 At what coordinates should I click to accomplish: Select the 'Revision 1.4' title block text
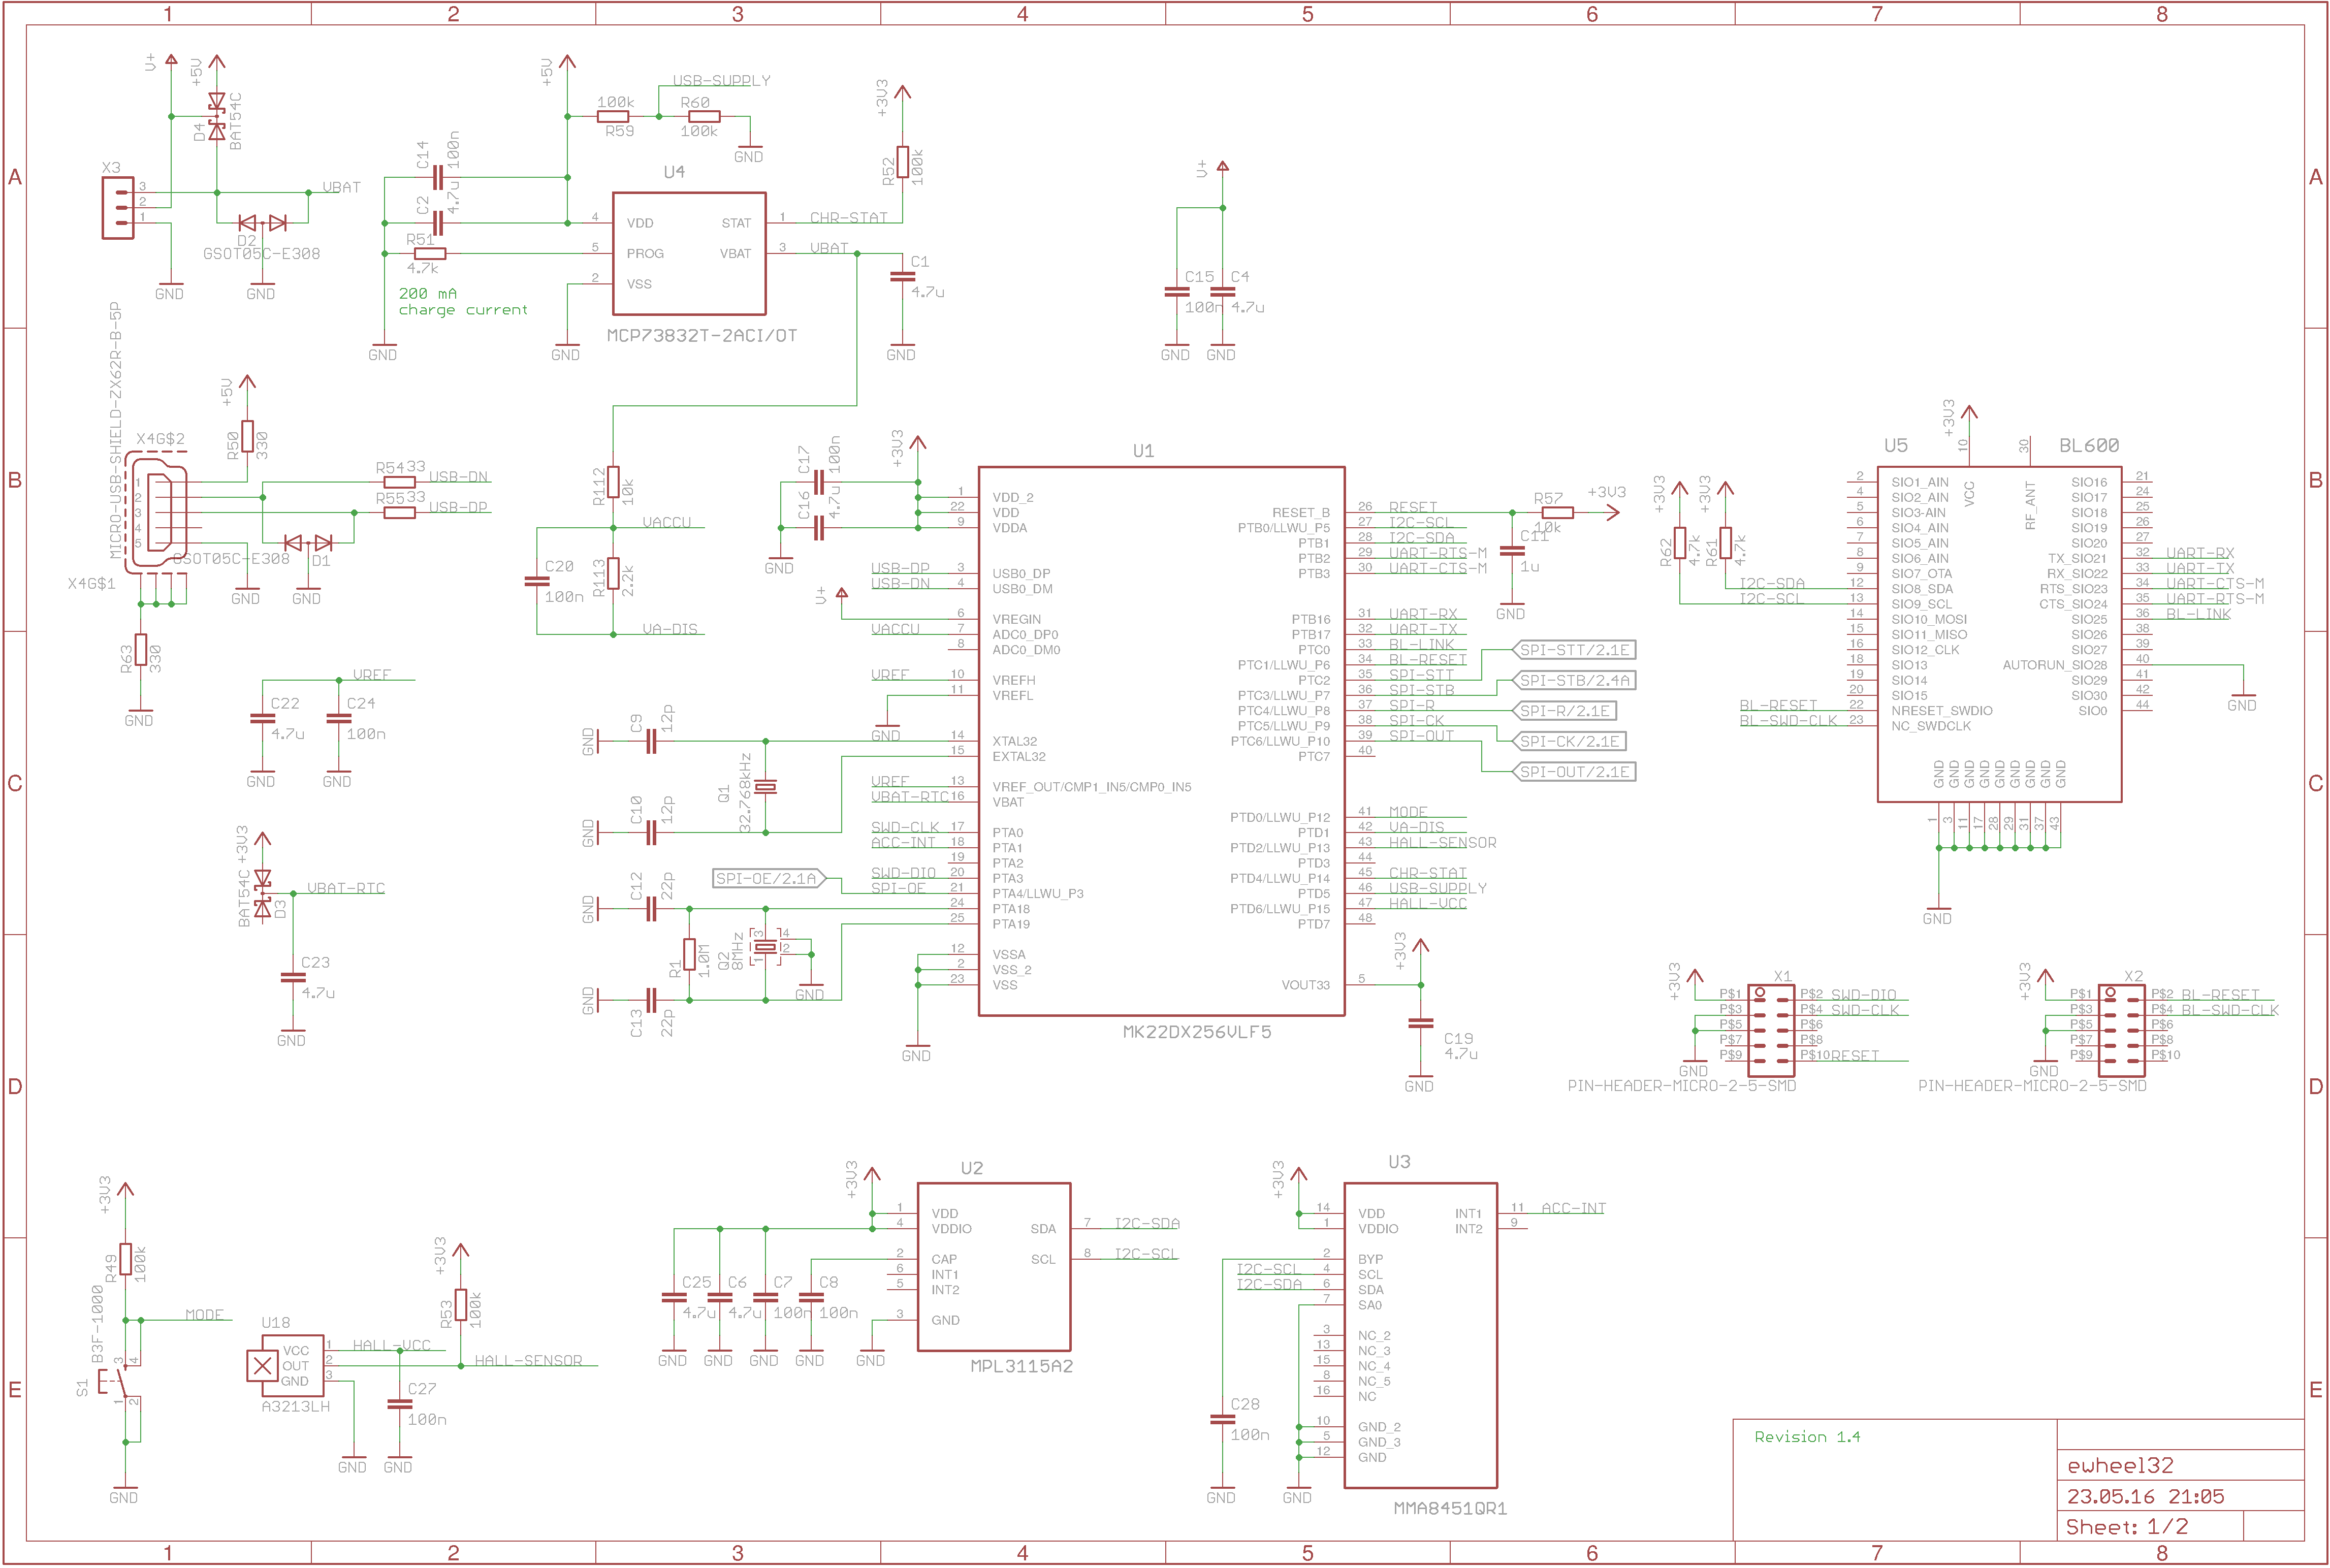pos(1807,1437)
